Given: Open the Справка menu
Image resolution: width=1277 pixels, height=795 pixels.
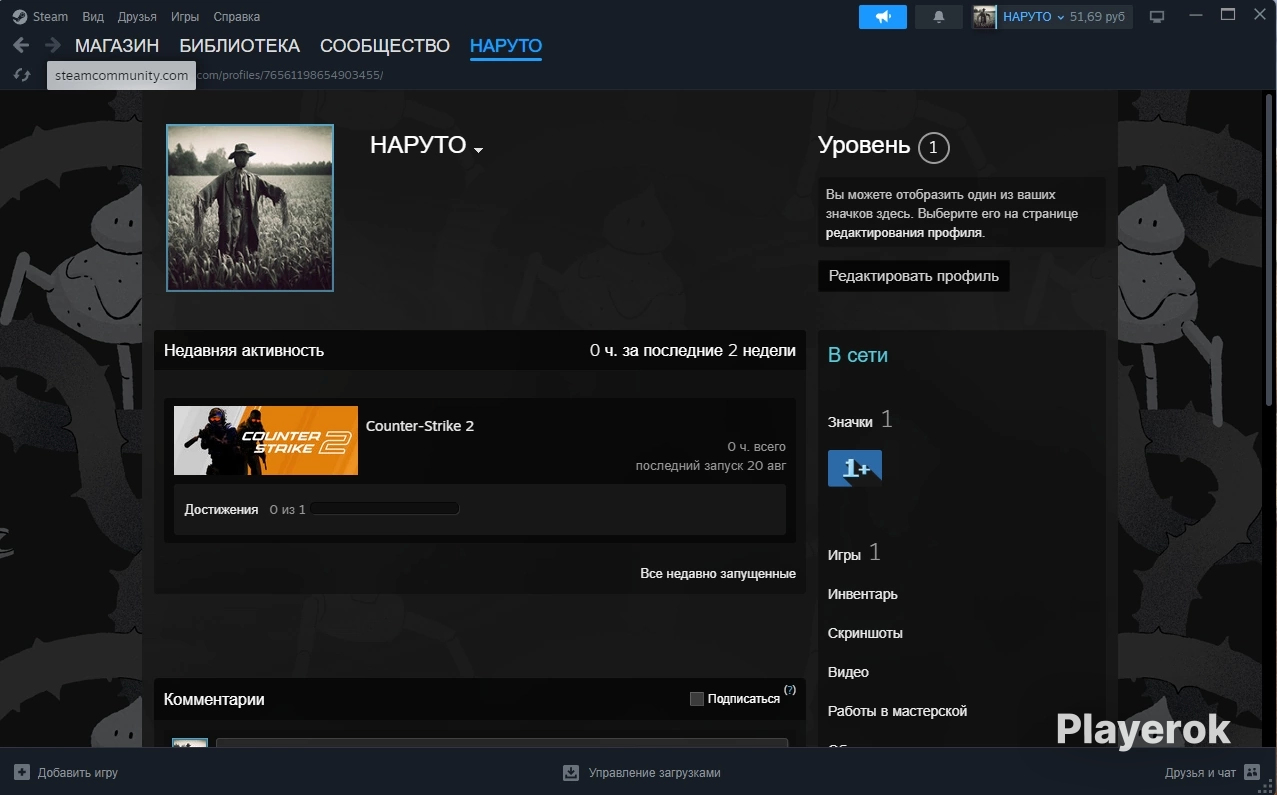Looking at the screenshot, I should pos(237,17).
